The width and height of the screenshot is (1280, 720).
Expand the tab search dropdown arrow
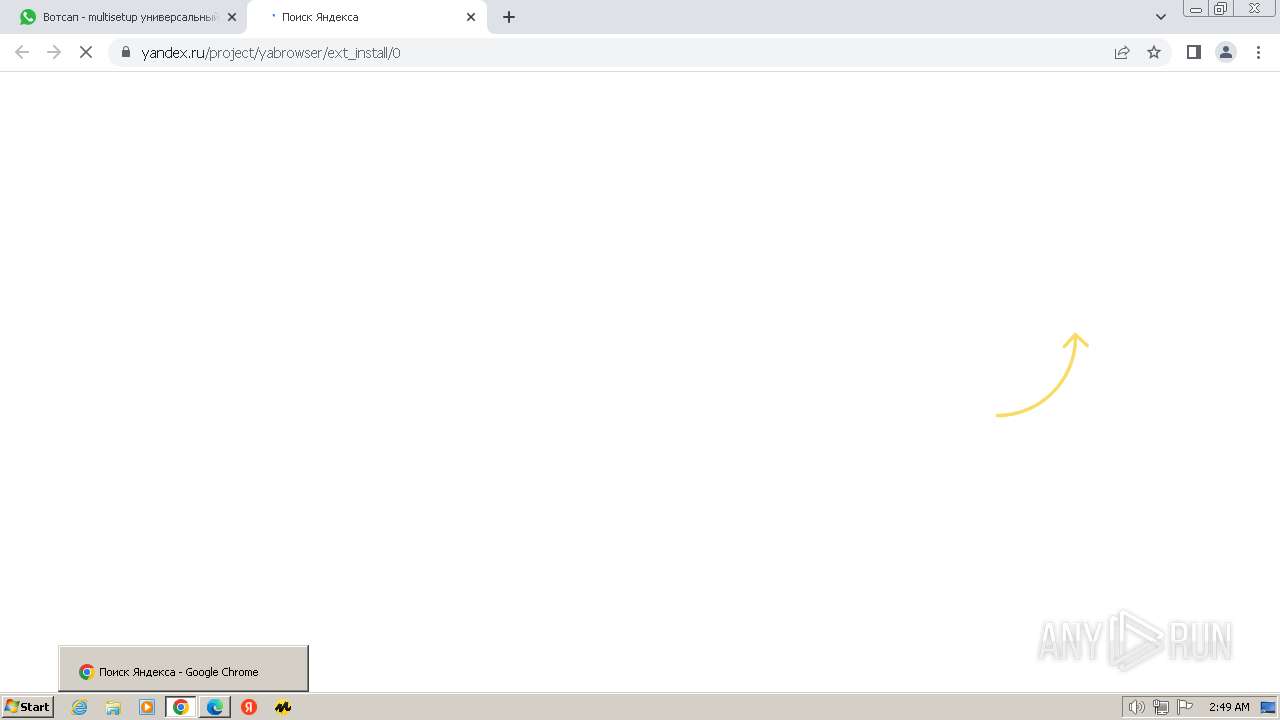pyautogui.click(x=1161, y=17)
